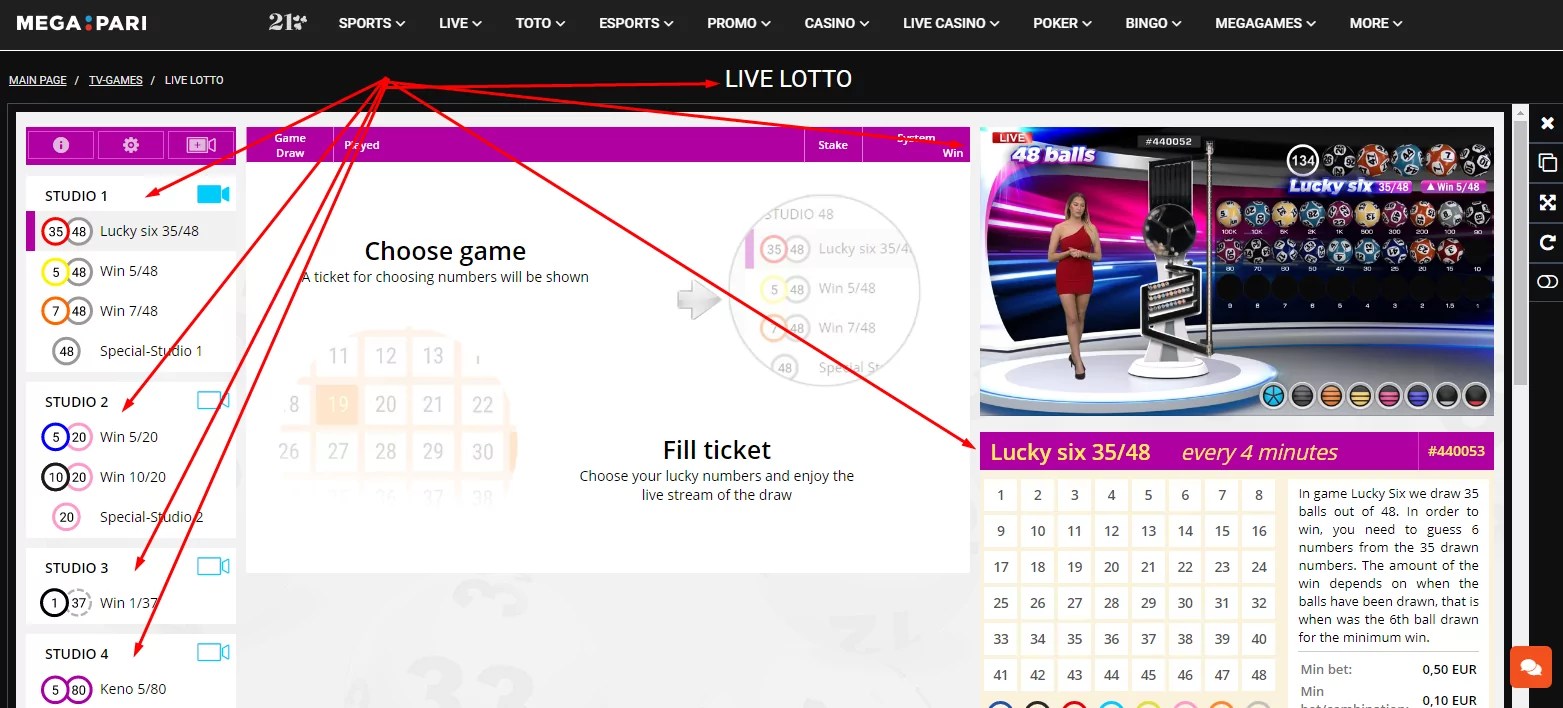Click the overlapping windows icon in sidebar
1563x708 pixels.
point(1547,162)
